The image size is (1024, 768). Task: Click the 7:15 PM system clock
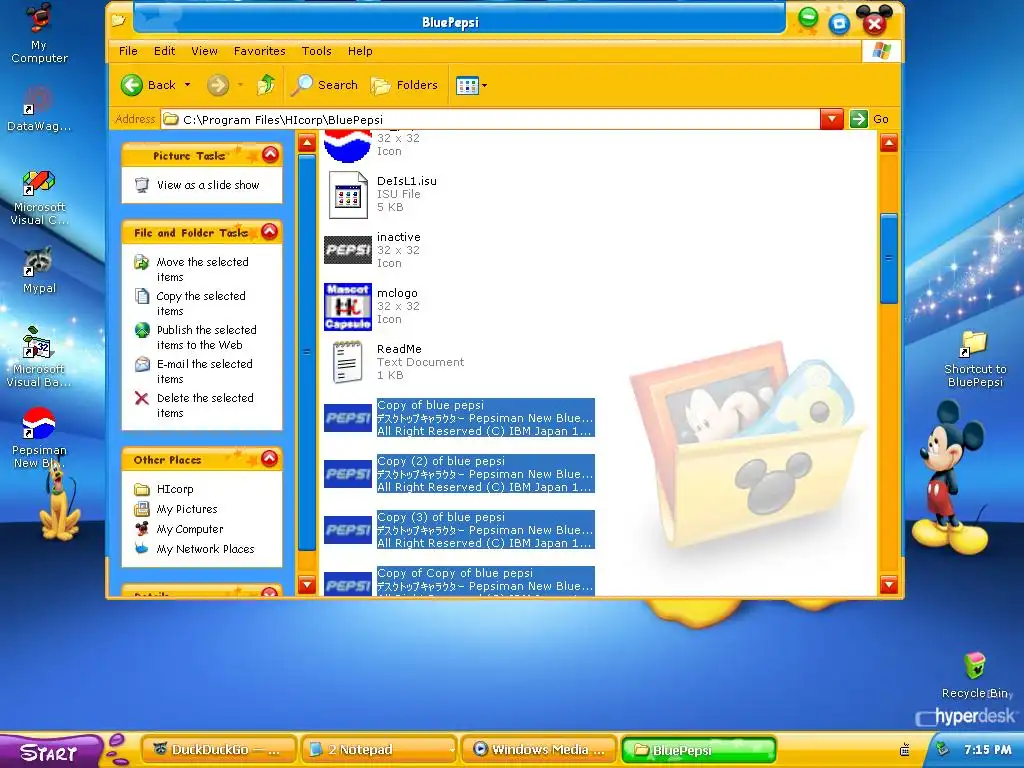pos(987,750)
